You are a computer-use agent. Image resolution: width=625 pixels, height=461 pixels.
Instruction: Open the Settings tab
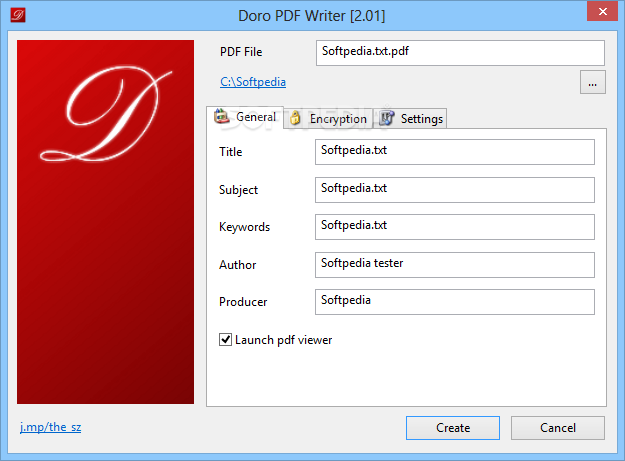tap(410, 119)
